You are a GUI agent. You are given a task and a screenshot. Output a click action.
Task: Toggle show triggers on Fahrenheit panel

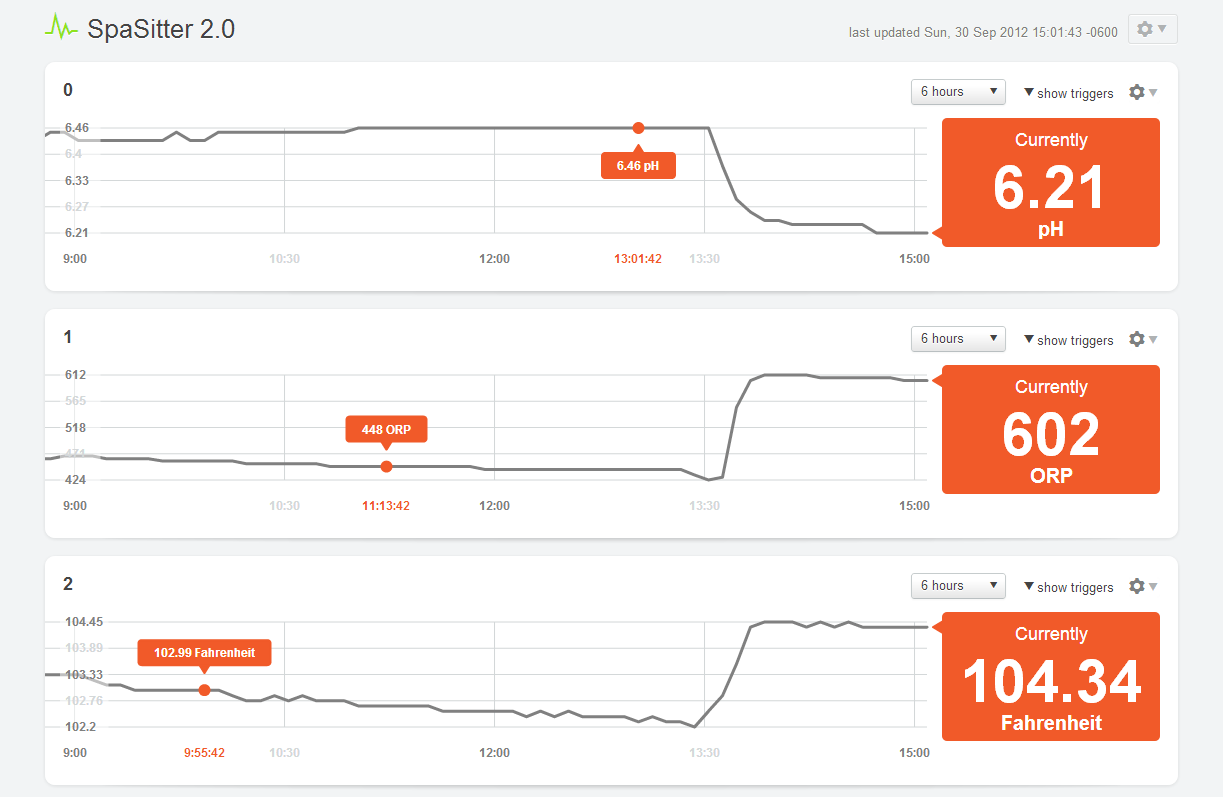pyautogui.click(x=1069, y=587)
